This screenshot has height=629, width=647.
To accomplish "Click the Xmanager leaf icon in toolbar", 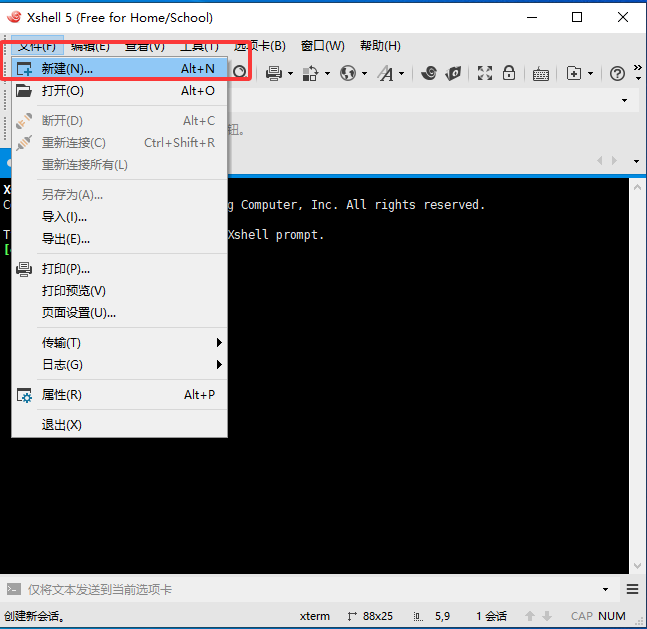I will click(x=453, y=73).
